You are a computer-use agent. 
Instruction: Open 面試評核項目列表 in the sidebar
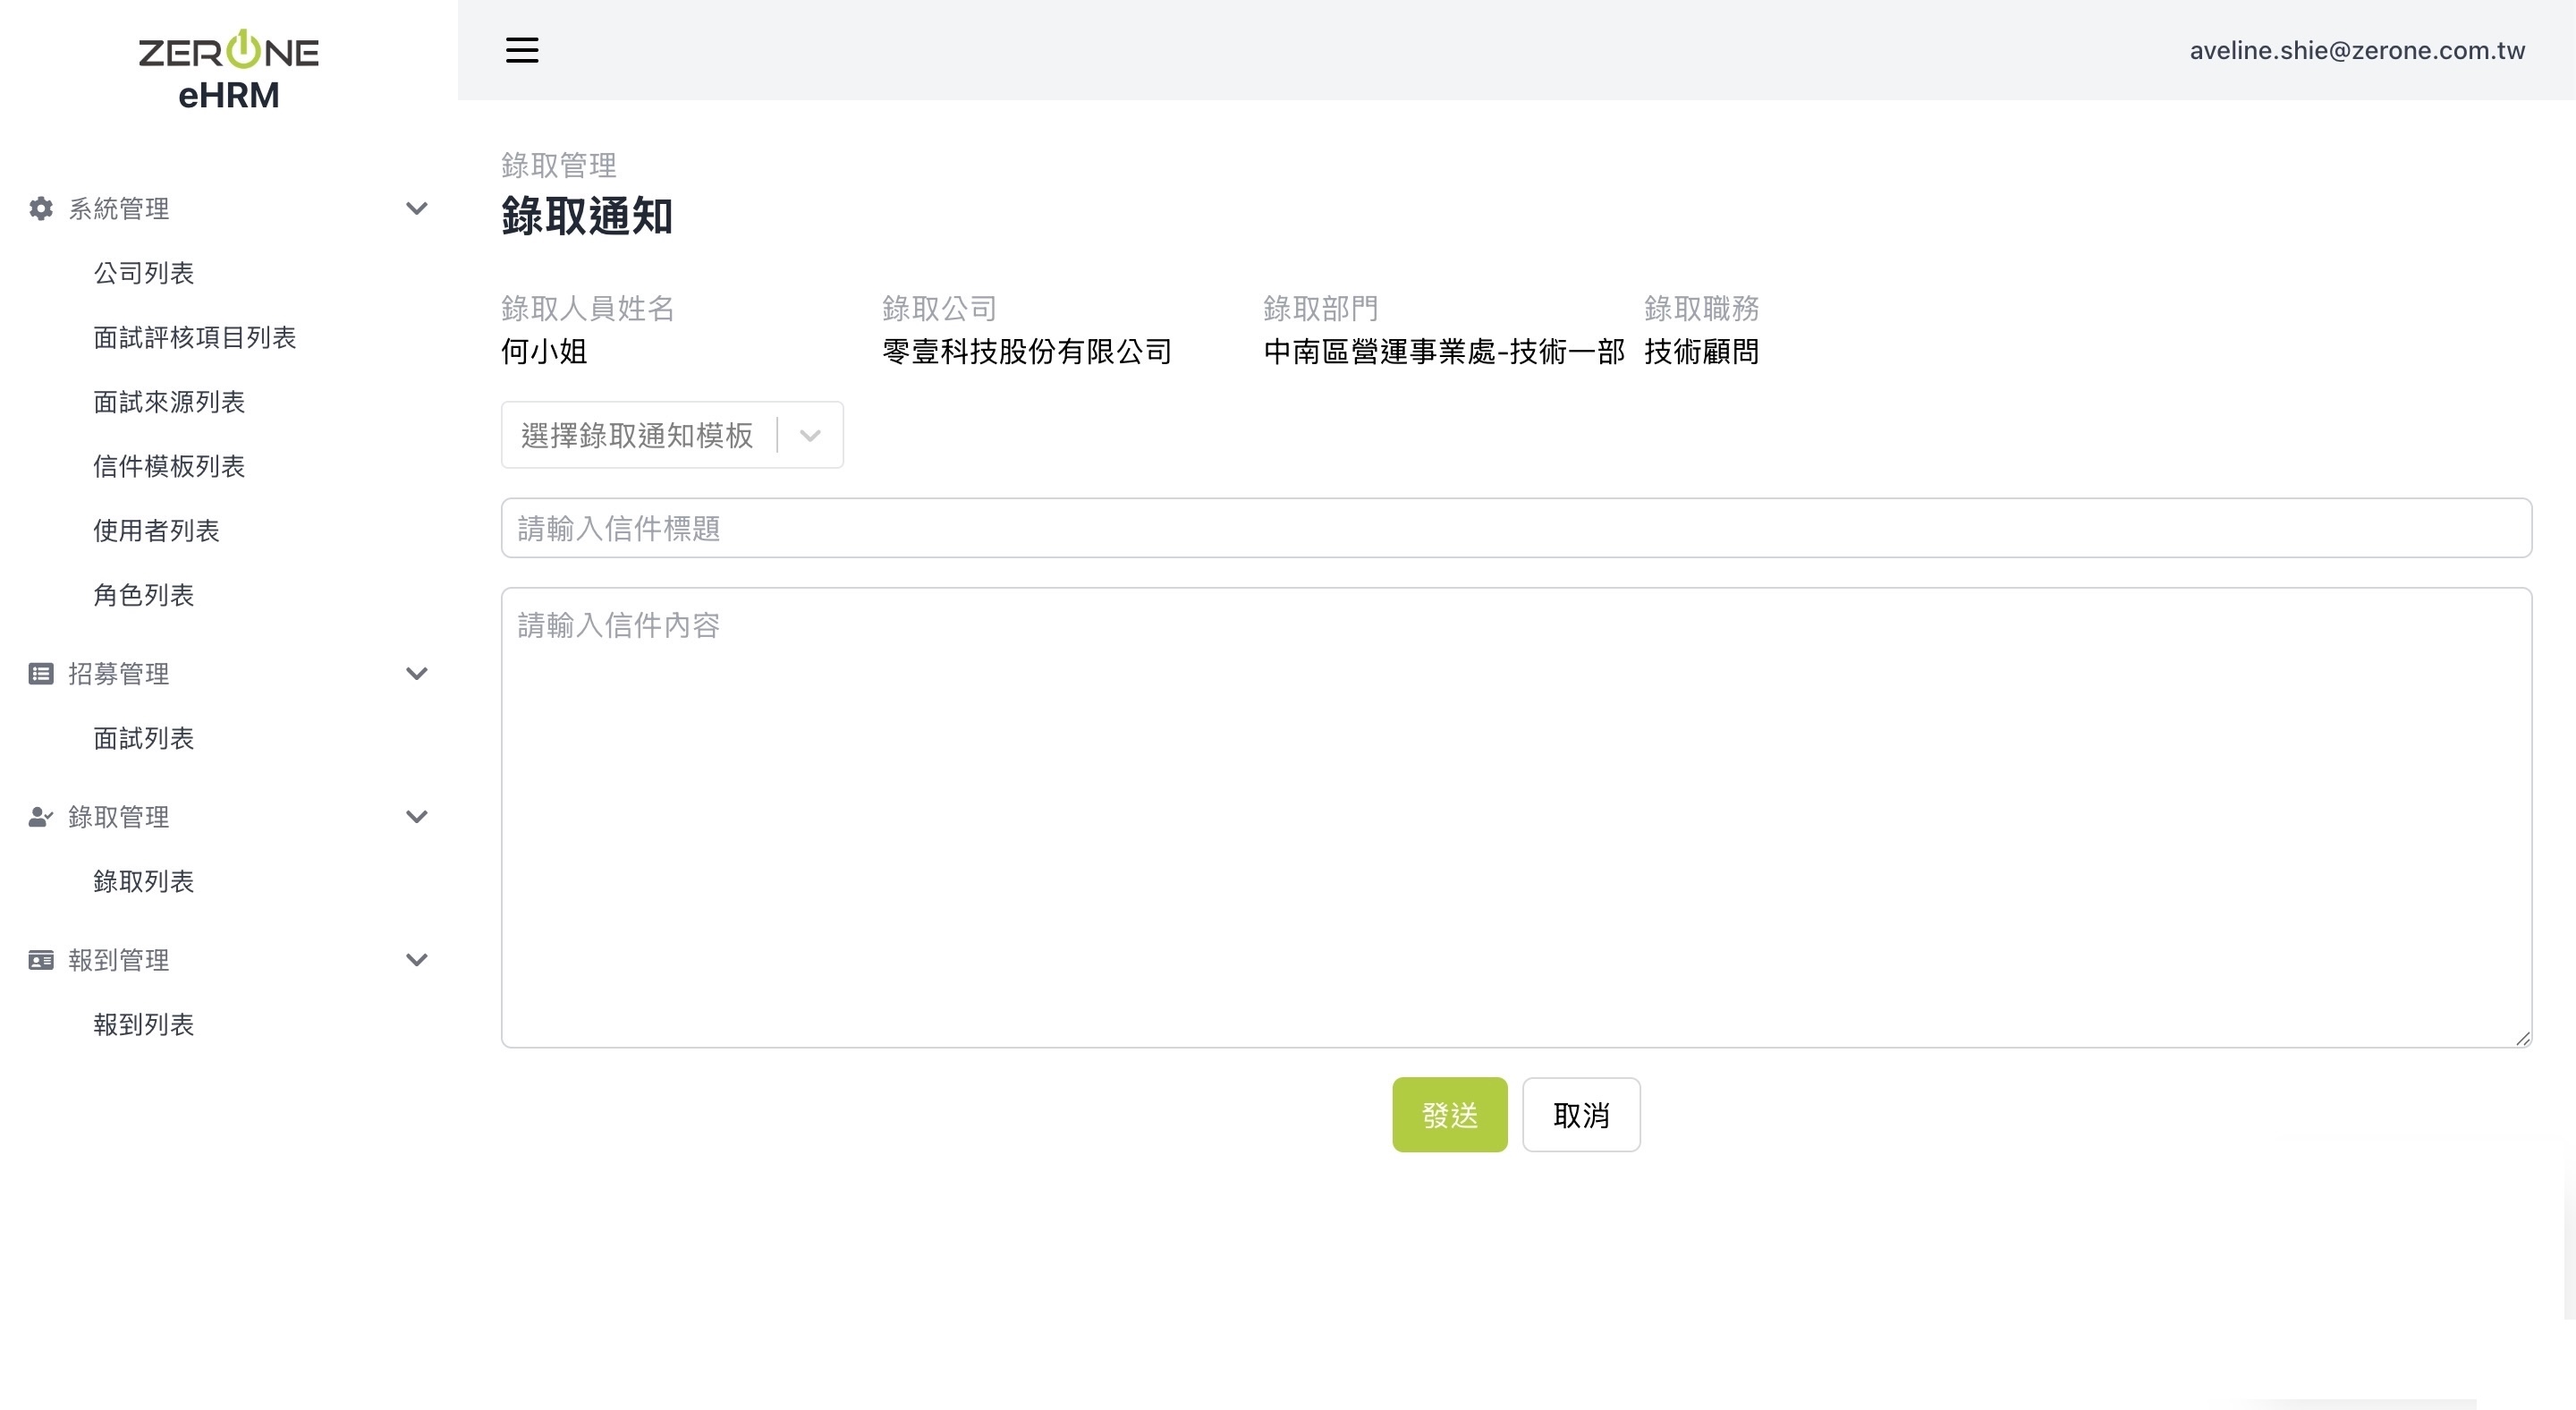(194, 337)
